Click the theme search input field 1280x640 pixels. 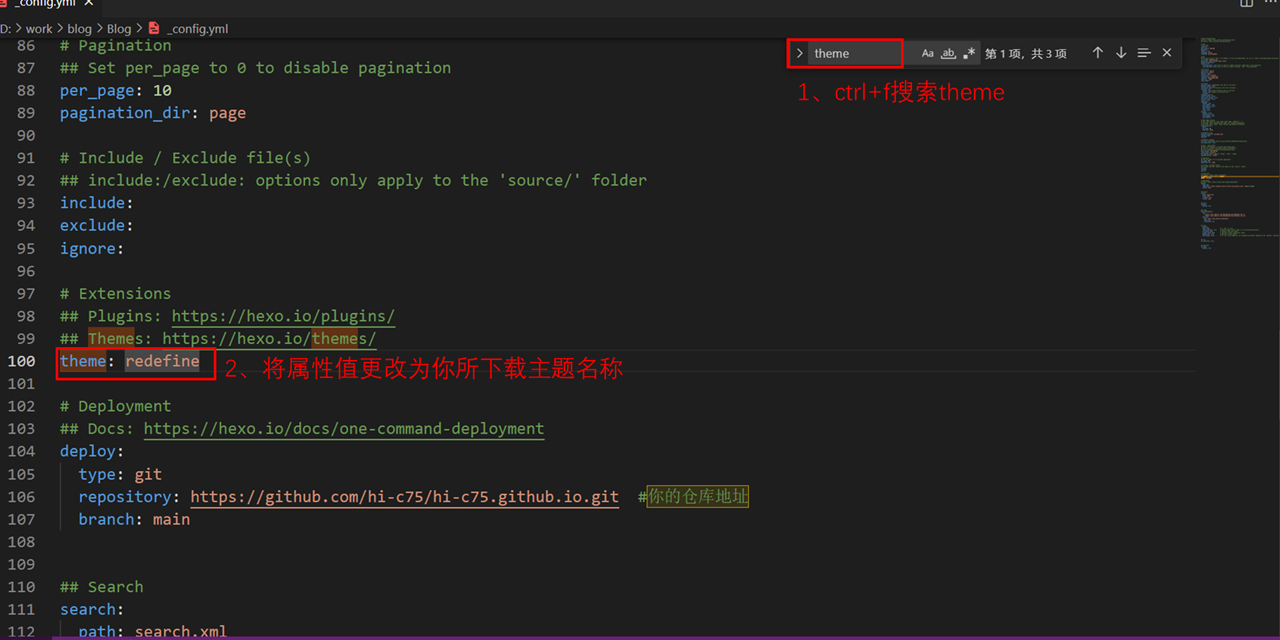point(855,53)
